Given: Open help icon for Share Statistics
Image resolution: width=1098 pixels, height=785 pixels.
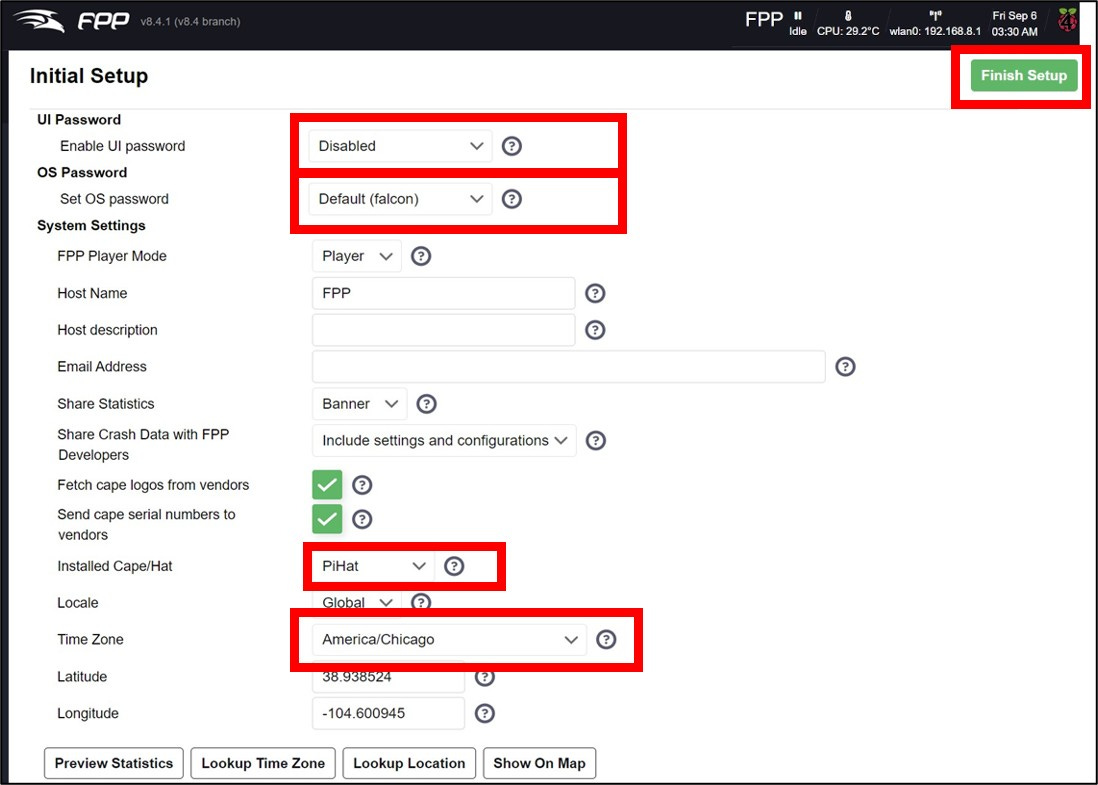Looking at the screenshot, I should (x=426, y=403).
